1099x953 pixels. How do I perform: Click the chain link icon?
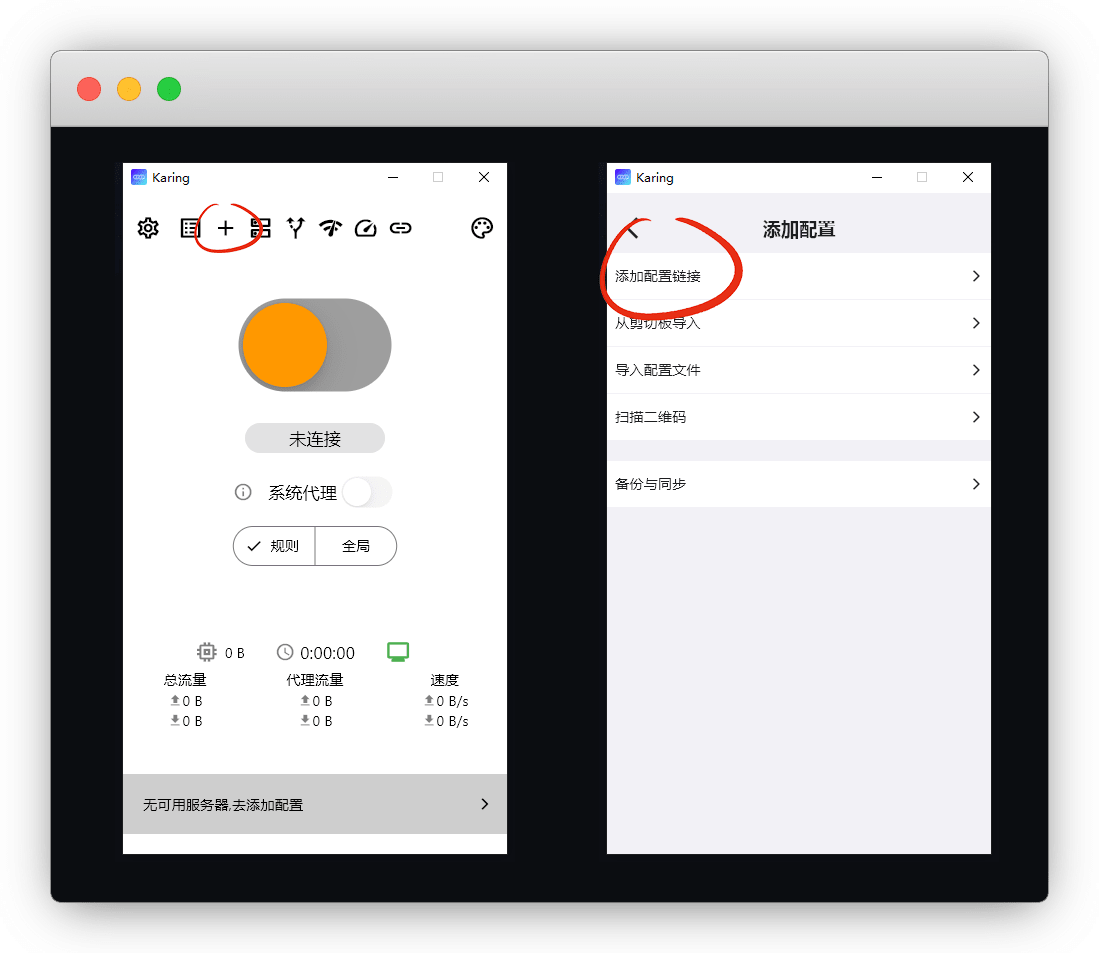400,228
